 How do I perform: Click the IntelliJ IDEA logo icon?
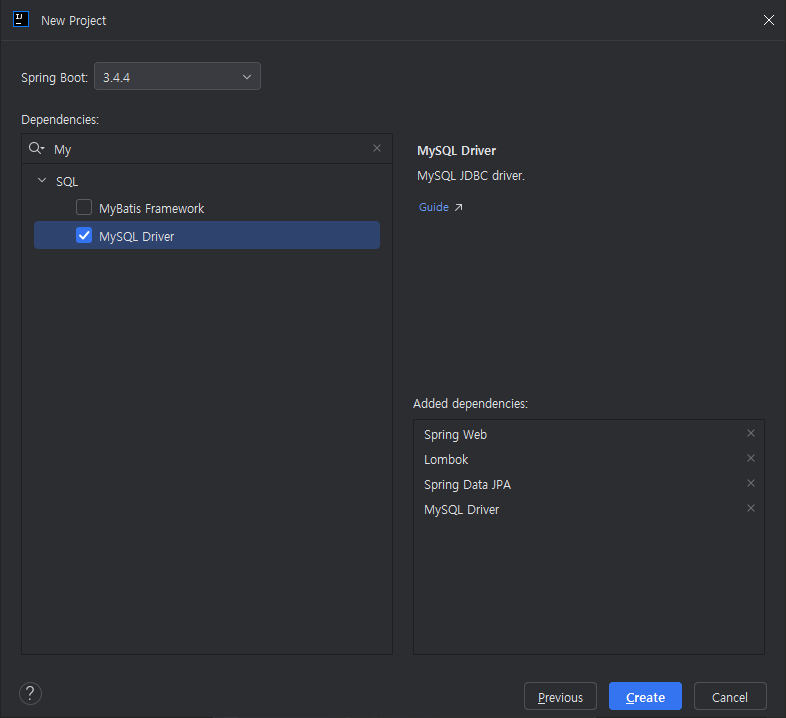(21, 20)
